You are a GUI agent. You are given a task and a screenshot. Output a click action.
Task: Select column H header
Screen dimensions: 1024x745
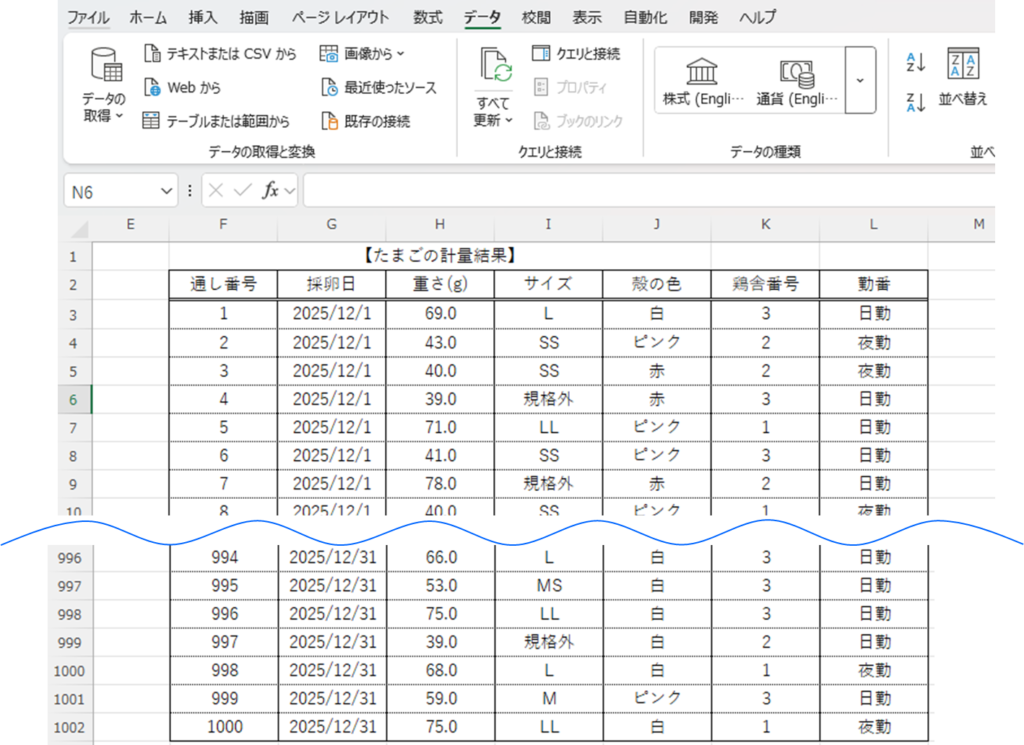440,224
